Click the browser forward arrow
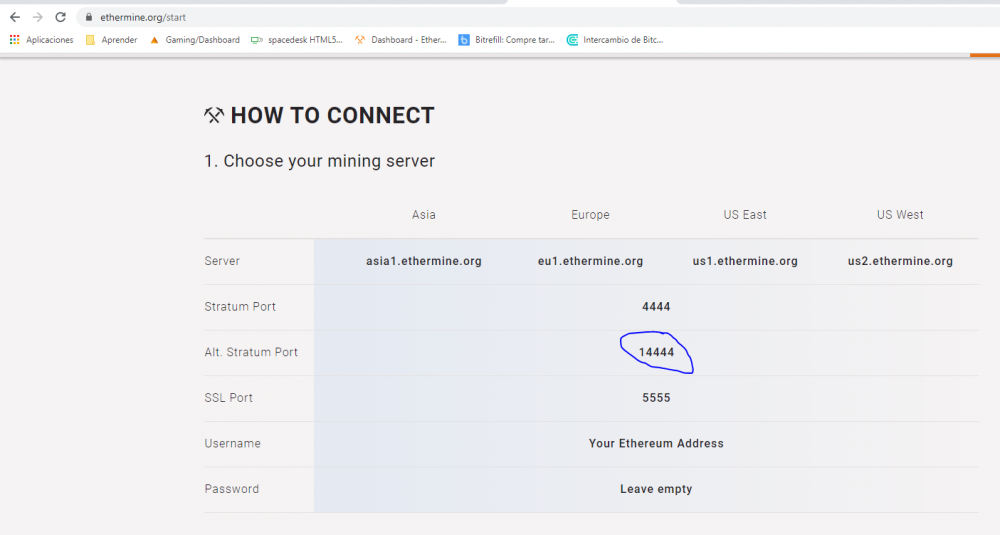The image size is (1000, 535). tap(38, 17)
